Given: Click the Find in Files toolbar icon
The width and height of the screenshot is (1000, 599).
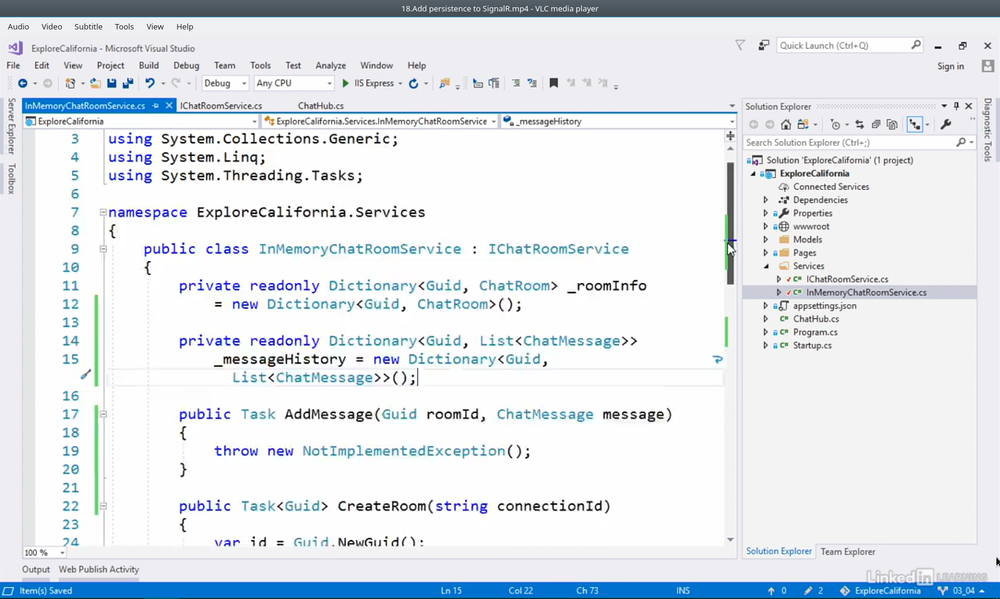Looking at the screenshot, I should [445, 84].
